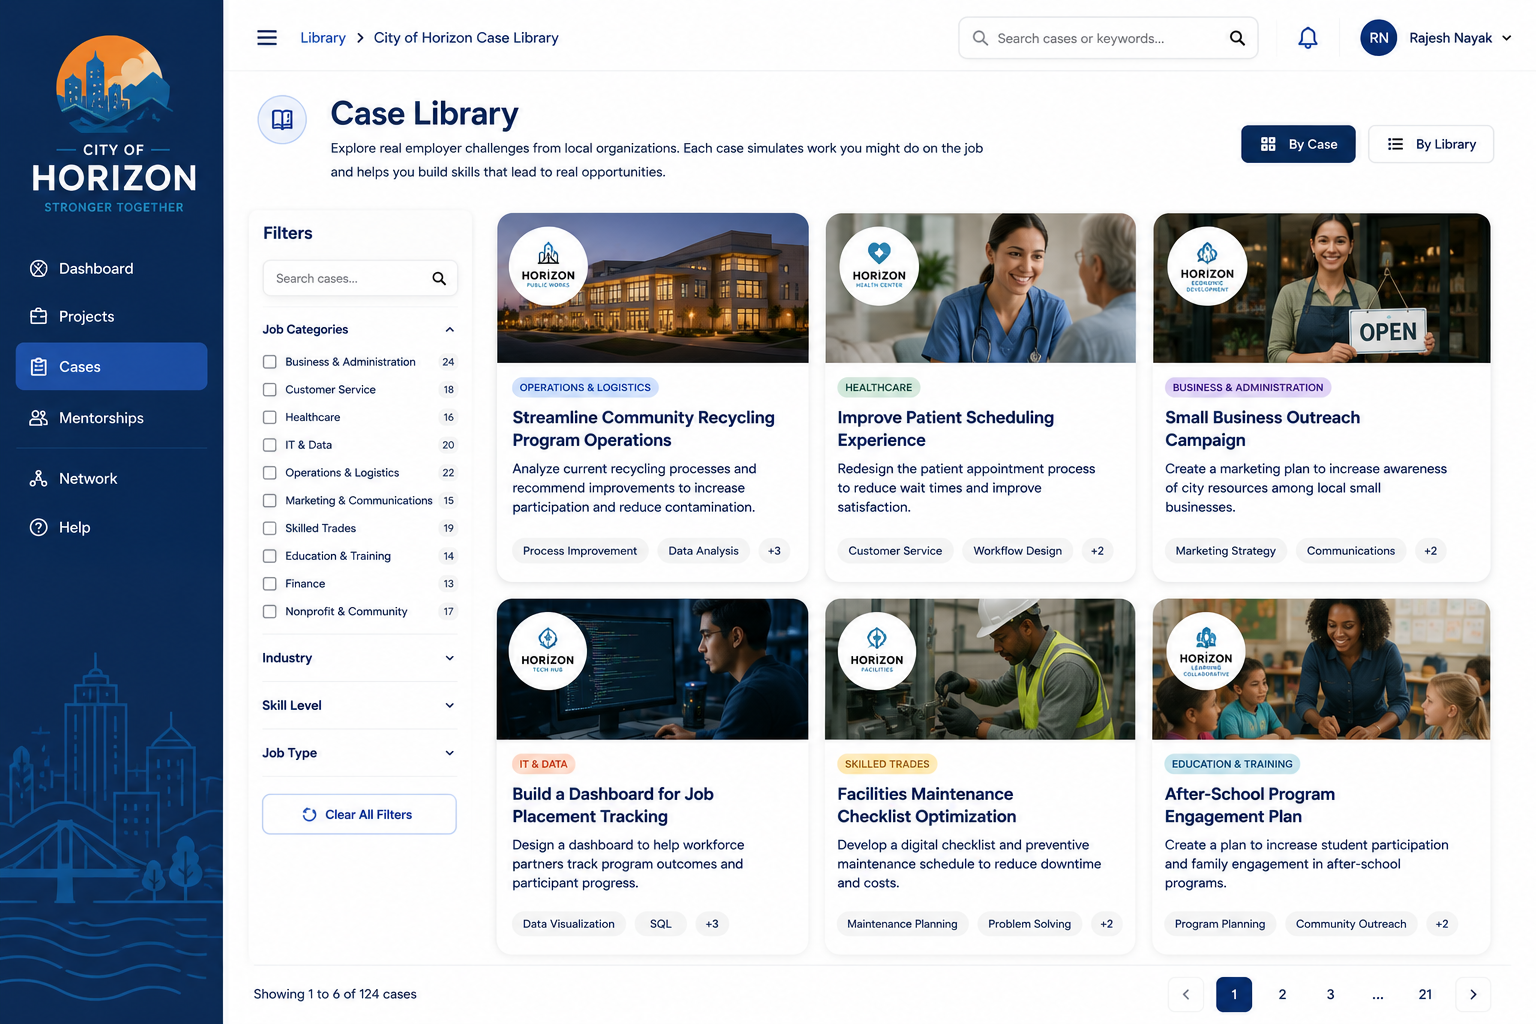The width and height of the screenshot is (1536, 1024).
Task: Select current page 1 button
Action: pyautogui.click(x=1234, y=994)
